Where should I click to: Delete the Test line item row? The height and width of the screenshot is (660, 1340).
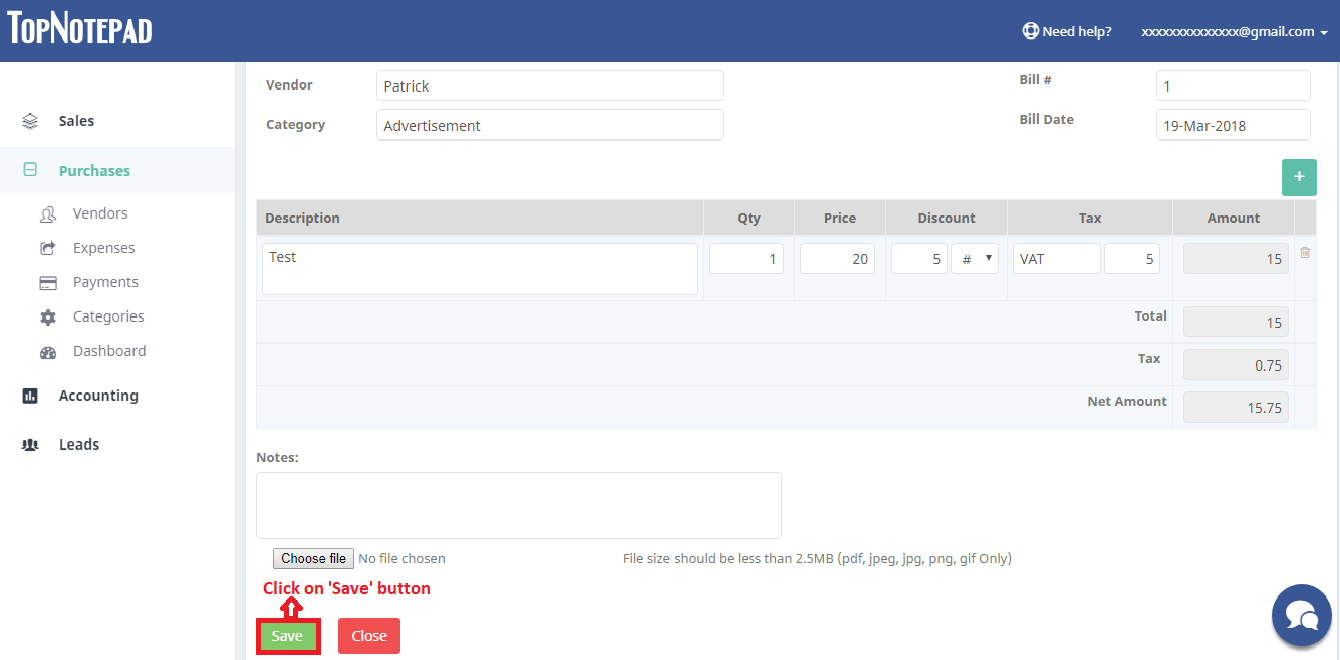[x=1305, y=253]
